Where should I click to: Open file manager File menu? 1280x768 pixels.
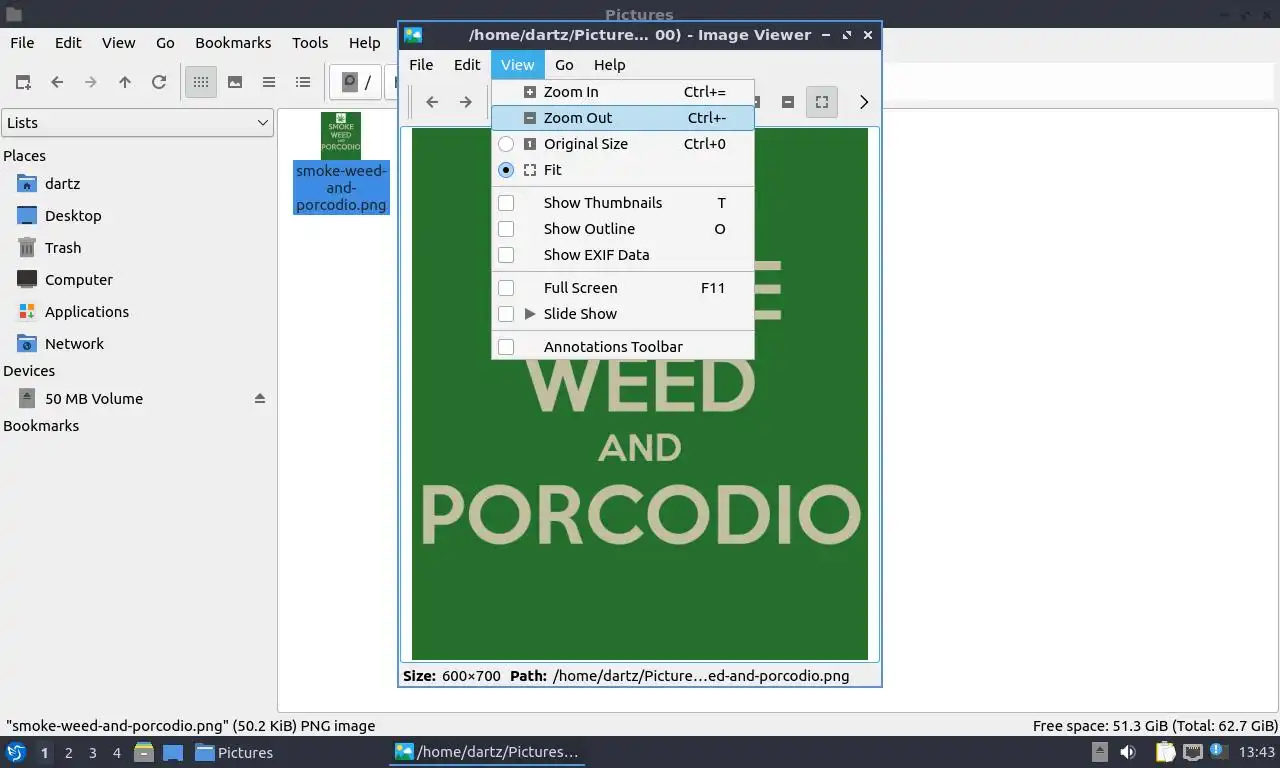click(22, 43)
